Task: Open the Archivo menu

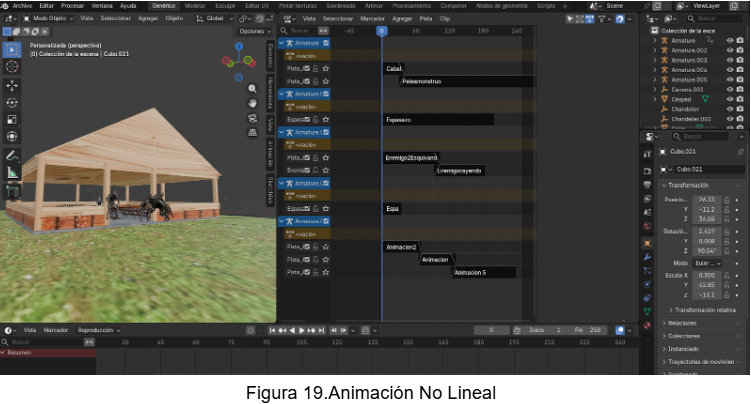Action: (22, 6)
